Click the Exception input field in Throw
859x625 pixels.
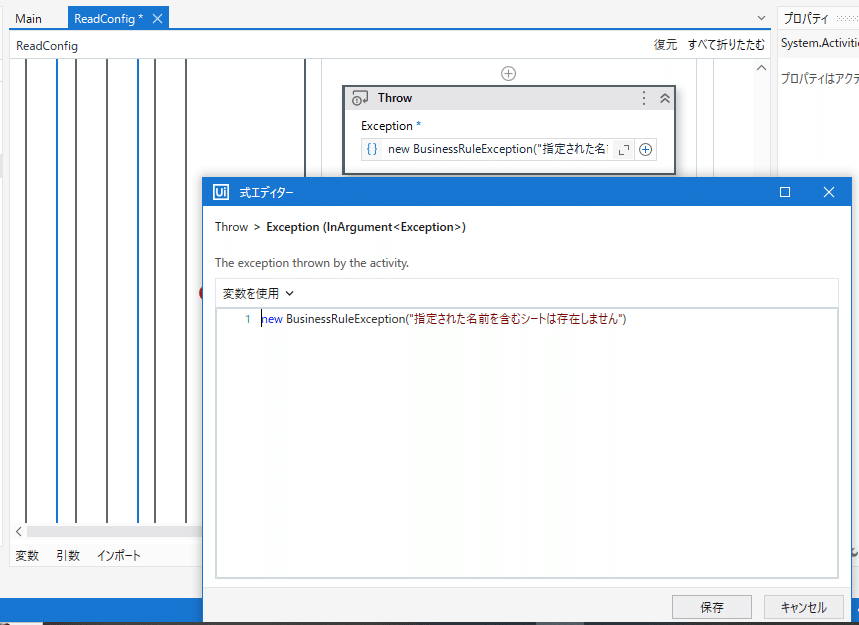point(497,149)
